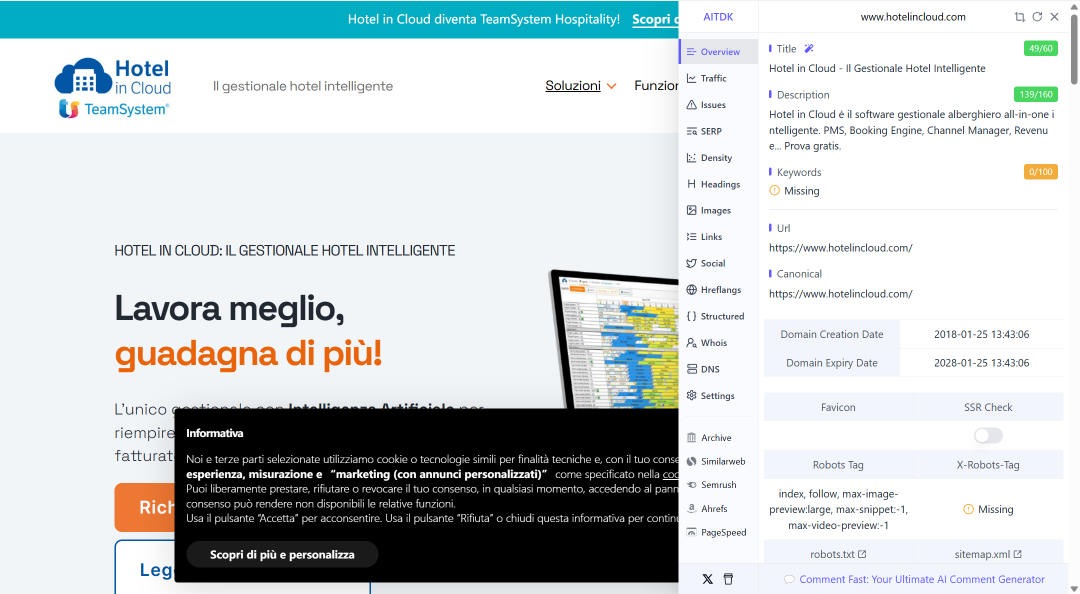
Task: Click the Domain Creation Date value
Action: point(982,334)
